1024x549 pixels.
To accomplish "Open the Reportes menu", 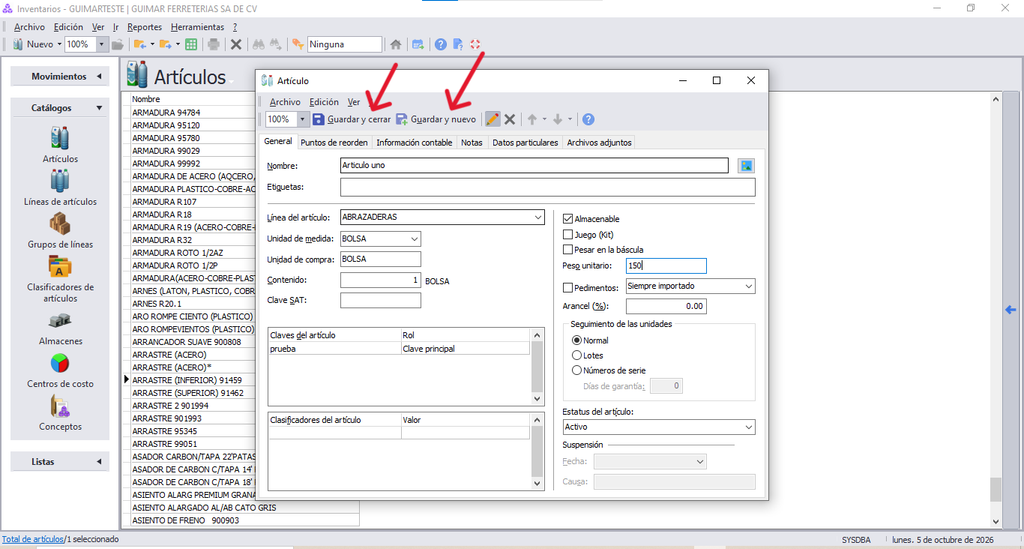I will [x=144, y=27].
